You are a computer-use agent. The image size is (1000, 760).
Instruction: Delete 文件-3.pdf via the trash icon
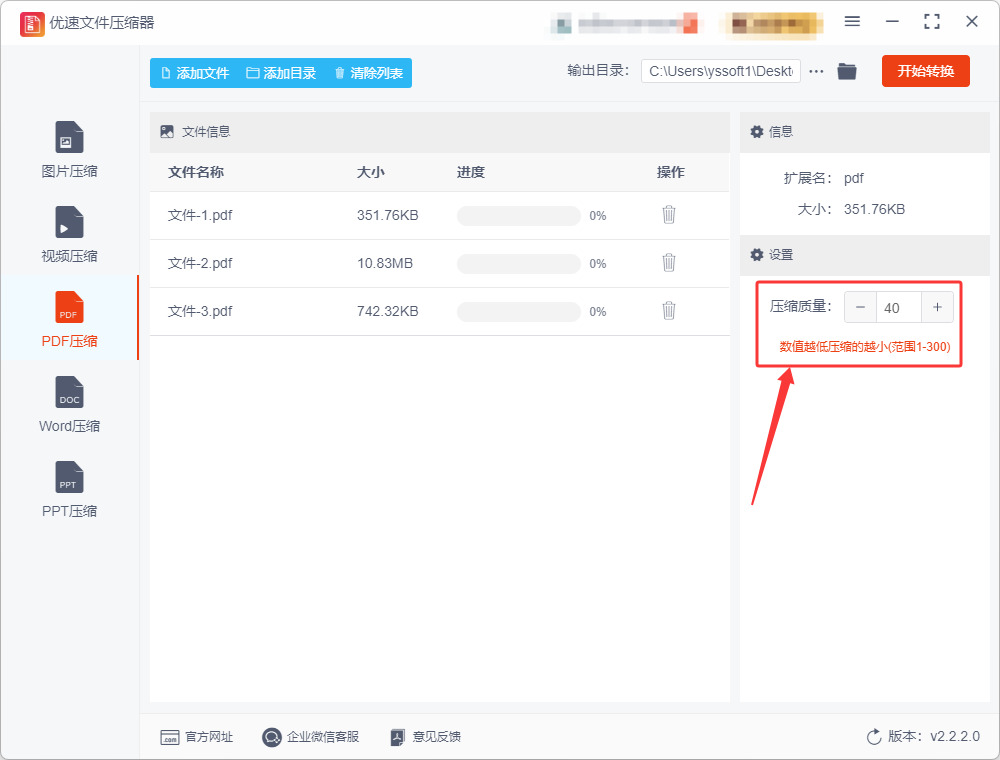tap(668, 311)
